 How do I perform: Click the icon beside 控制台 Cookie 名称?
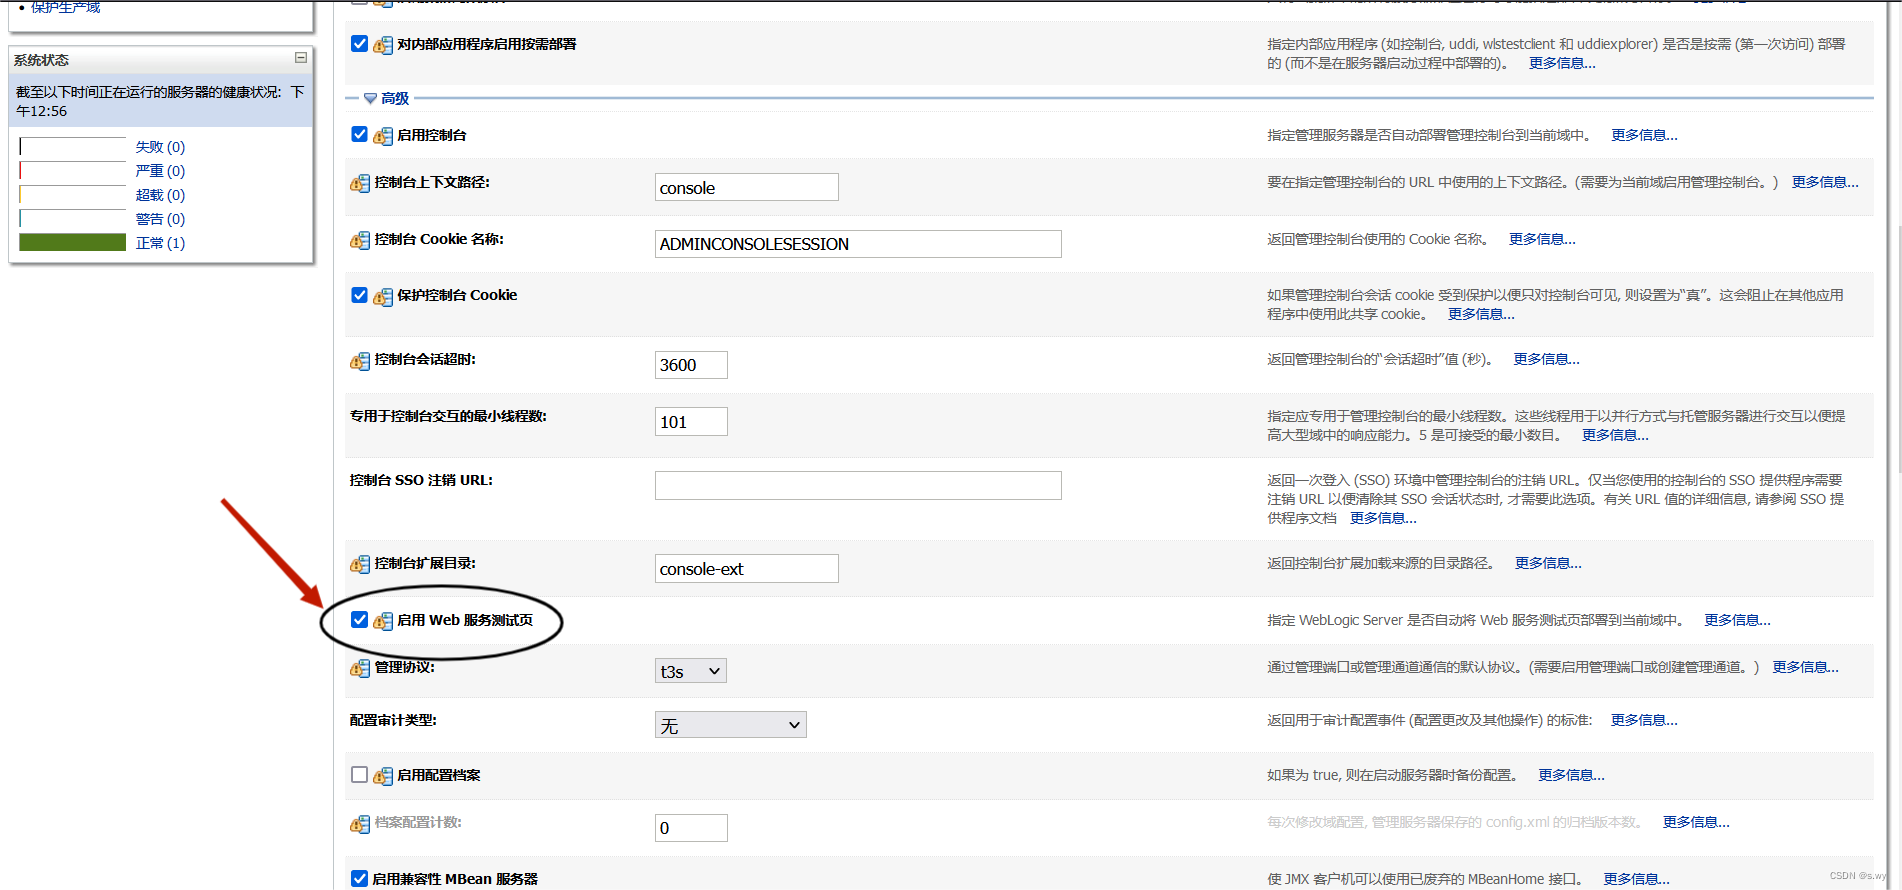[x=360, y=240]
